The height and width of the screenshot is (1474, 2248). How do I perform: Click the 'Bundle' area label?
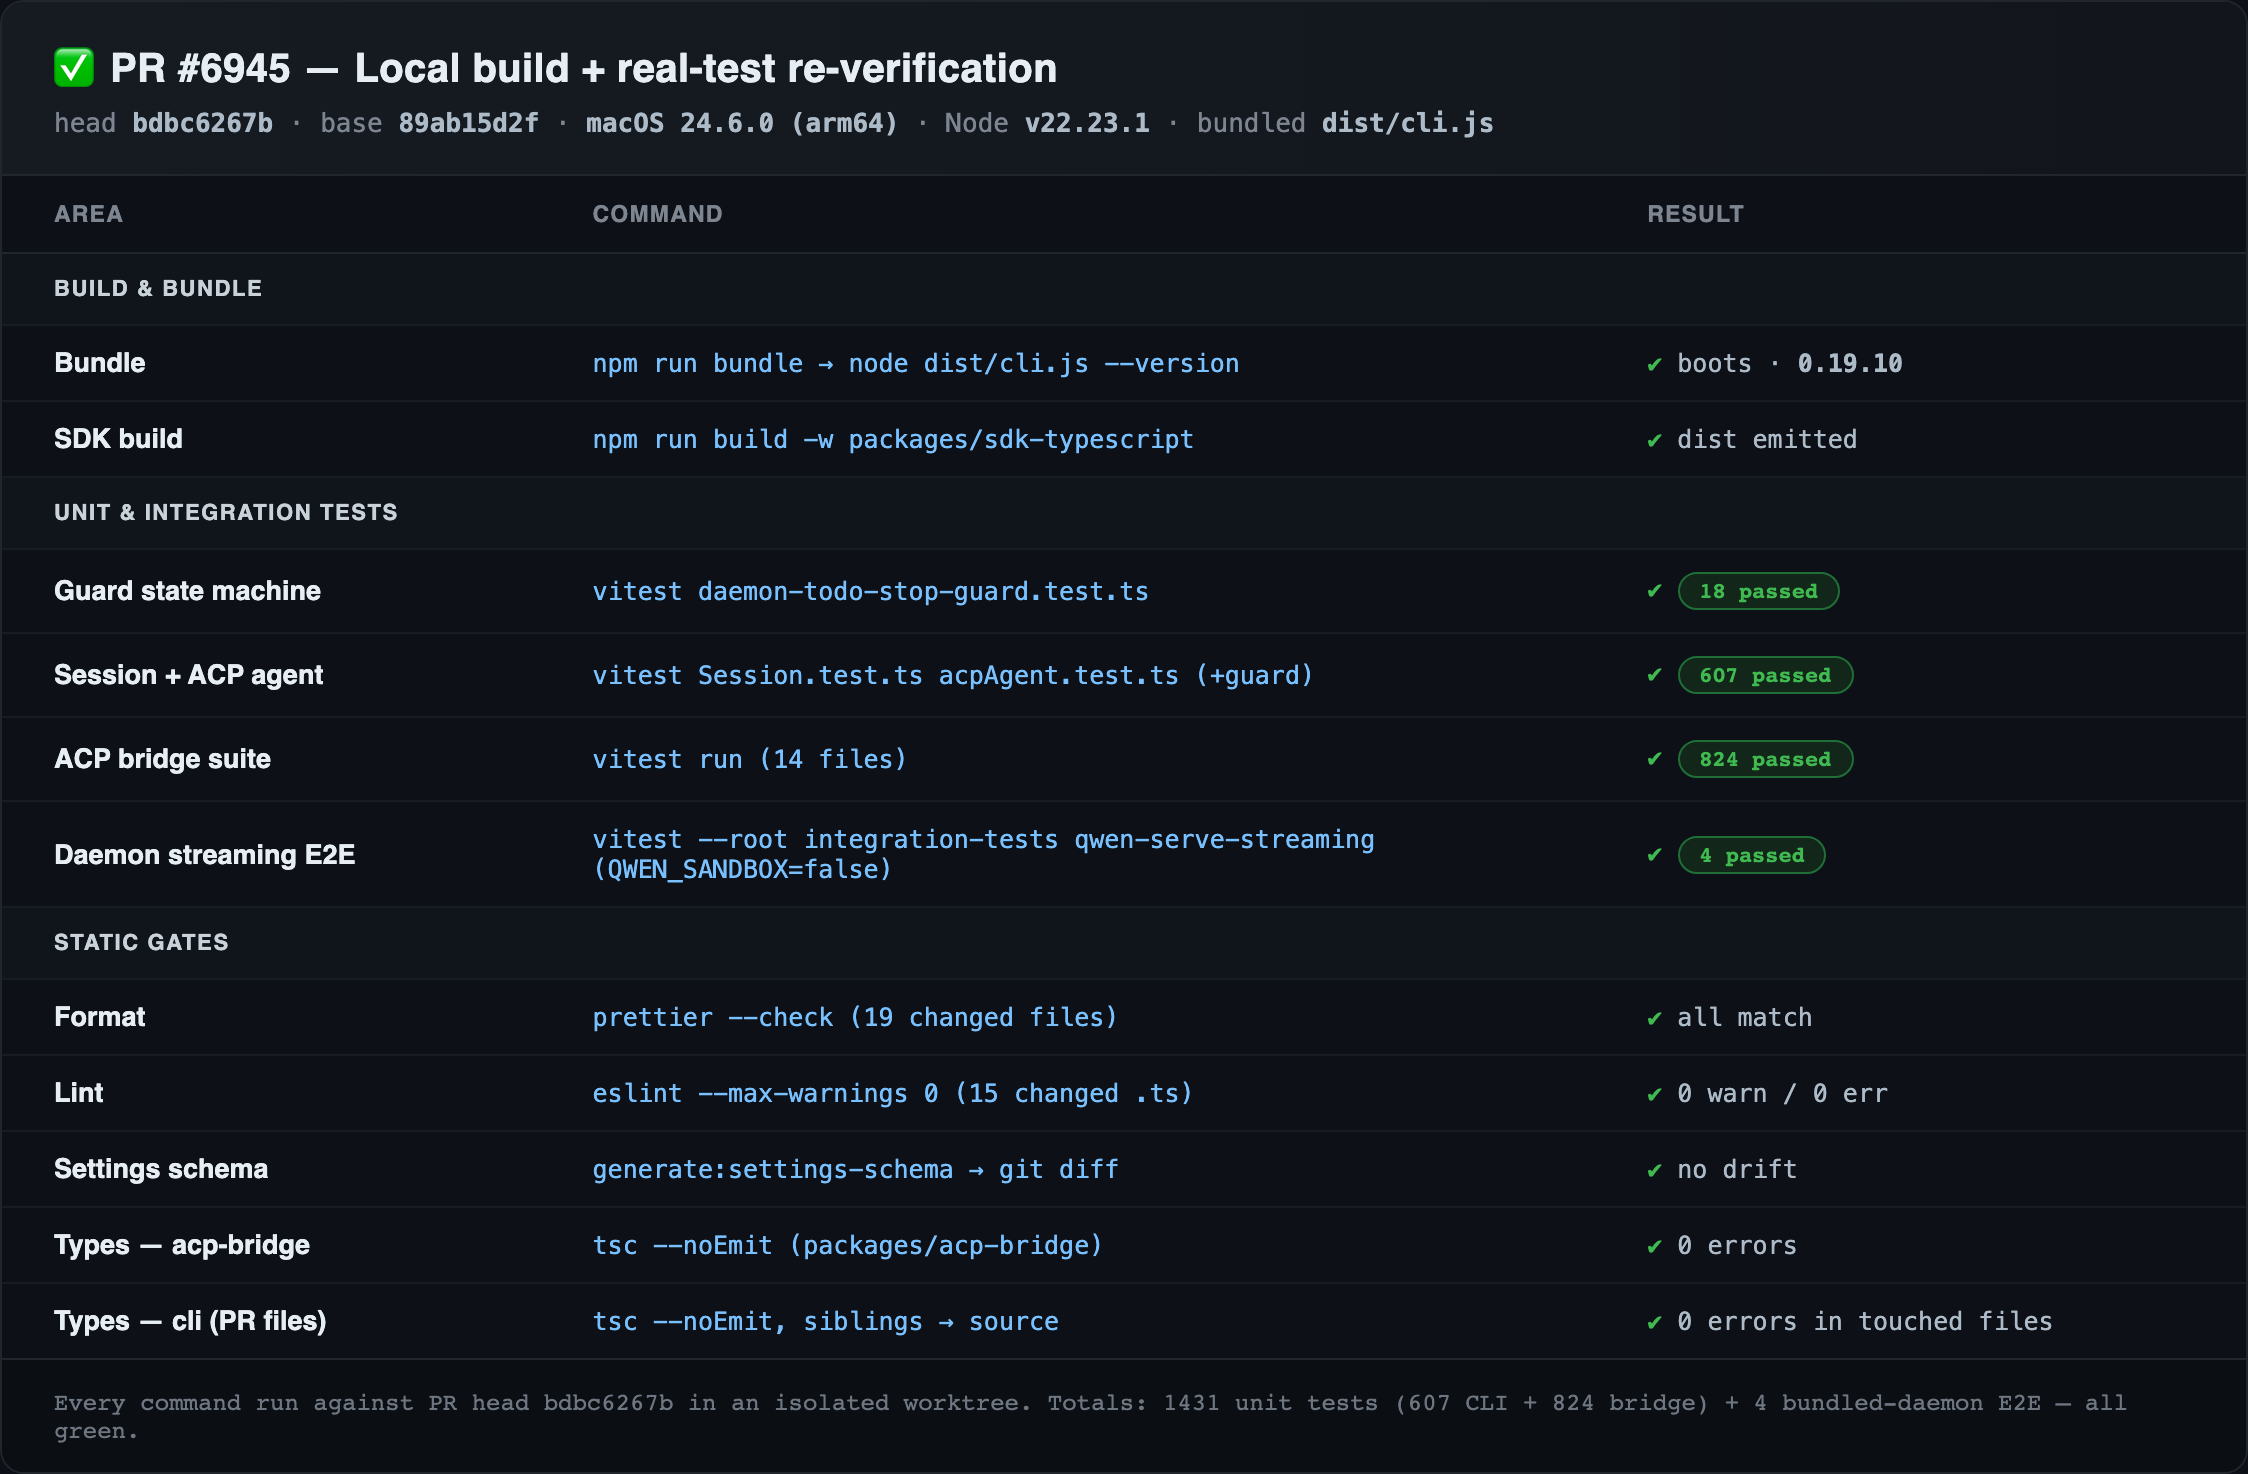[x=100, y=363]
